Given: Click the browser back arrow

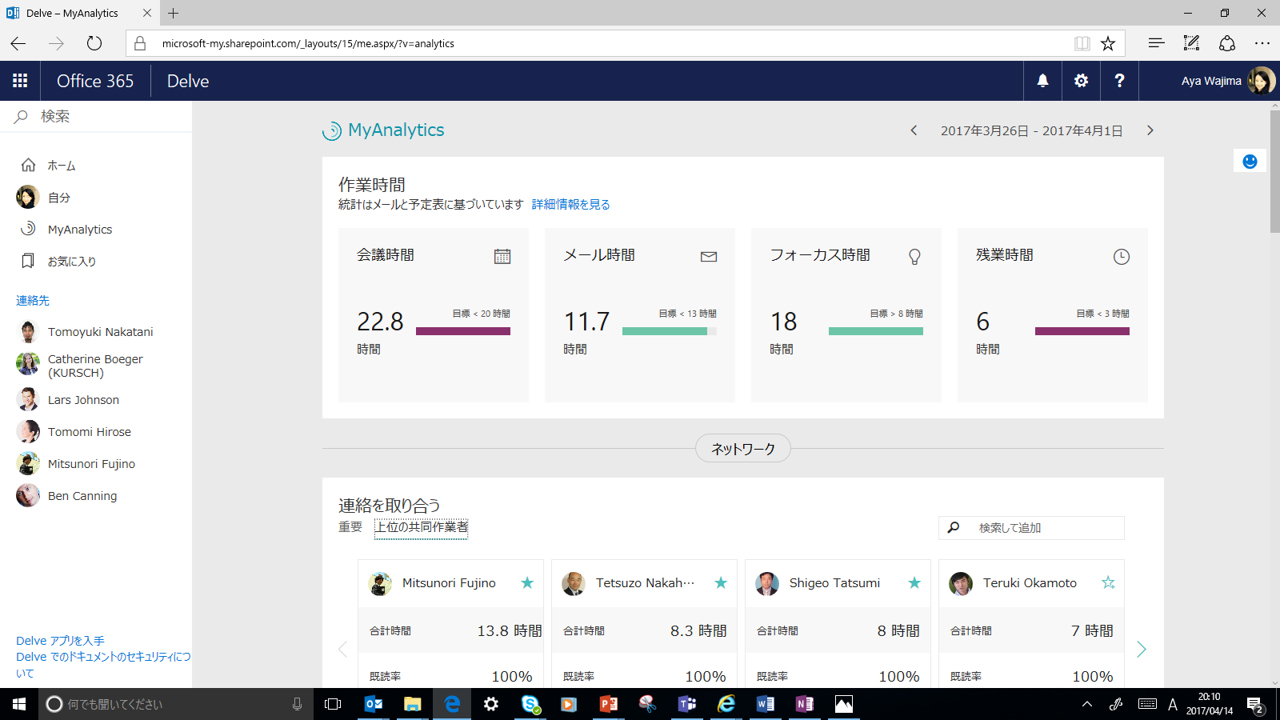Looking at the screenshot, I should (x=18, y=43).
